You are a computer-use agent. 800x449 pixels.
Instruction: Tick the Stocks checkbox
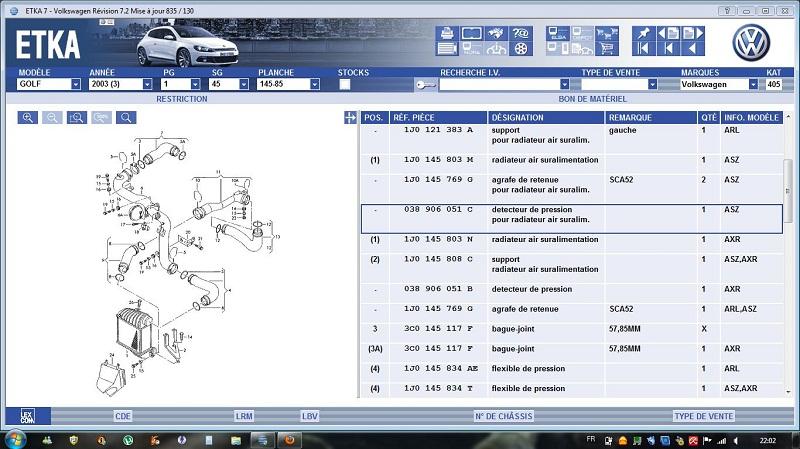tap(345, 84)
